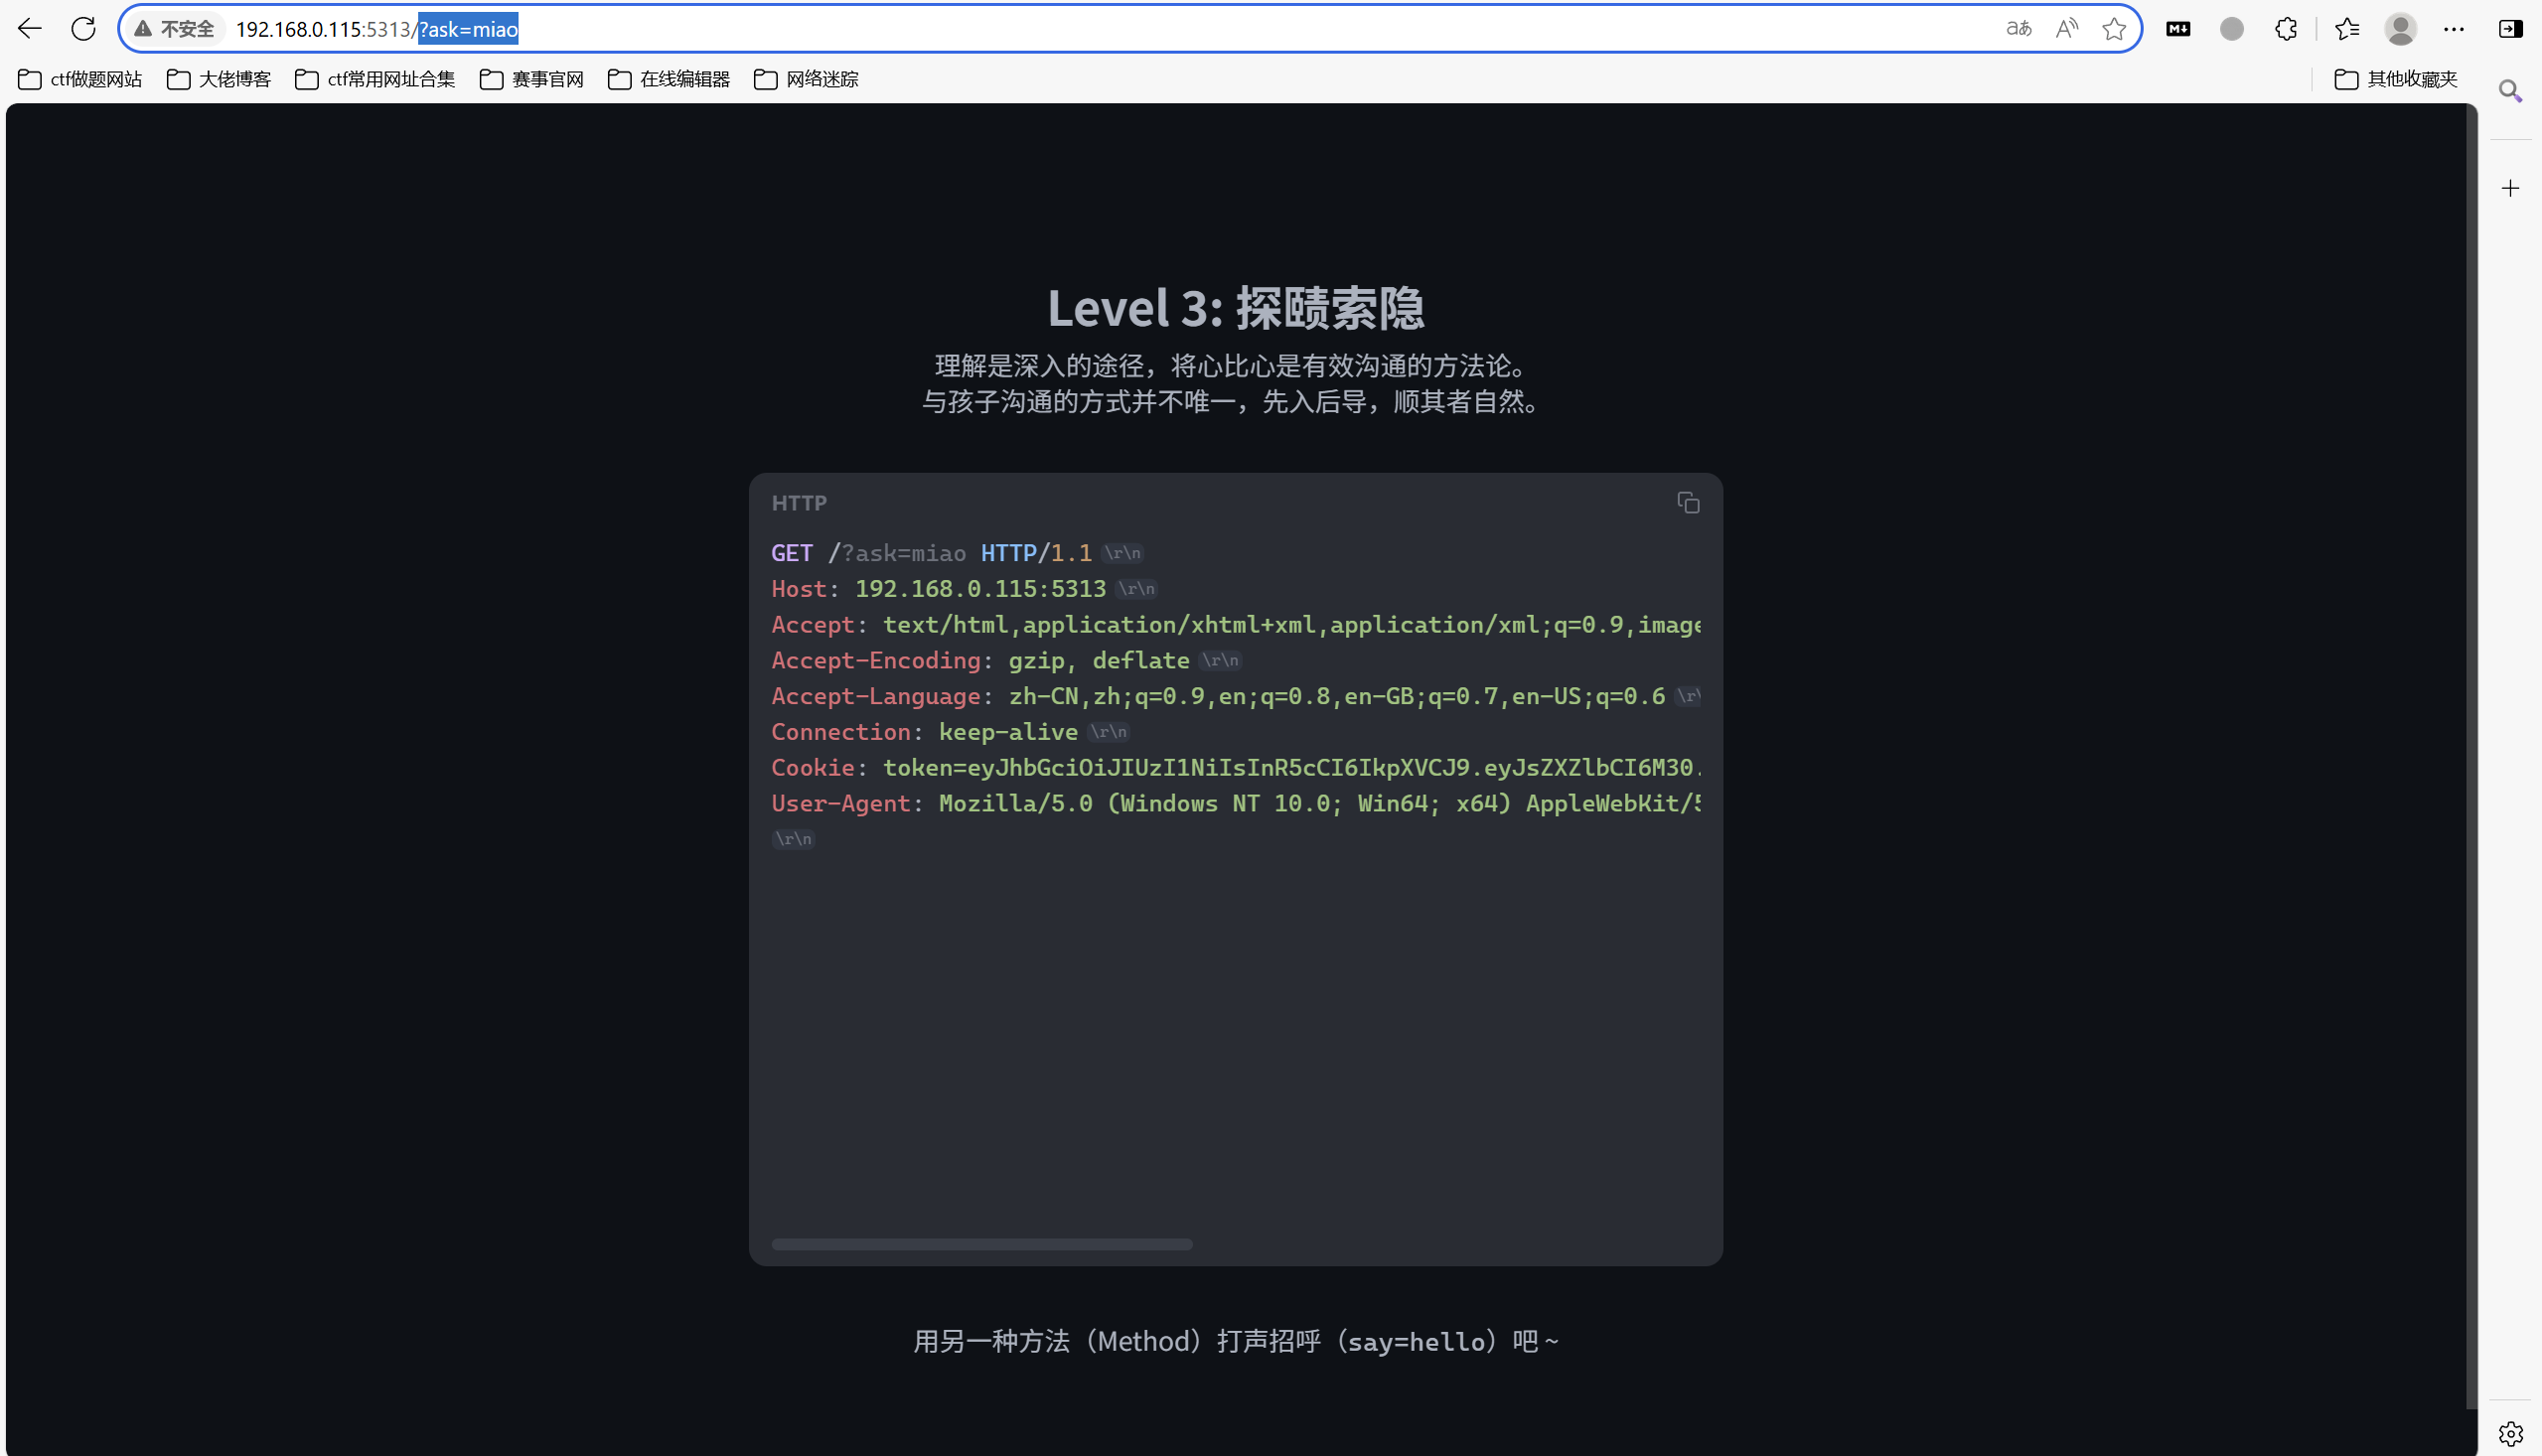Screen dimensions: 2542x1456
Task: Open the favorites list icon
Action: pos(2347,29)
